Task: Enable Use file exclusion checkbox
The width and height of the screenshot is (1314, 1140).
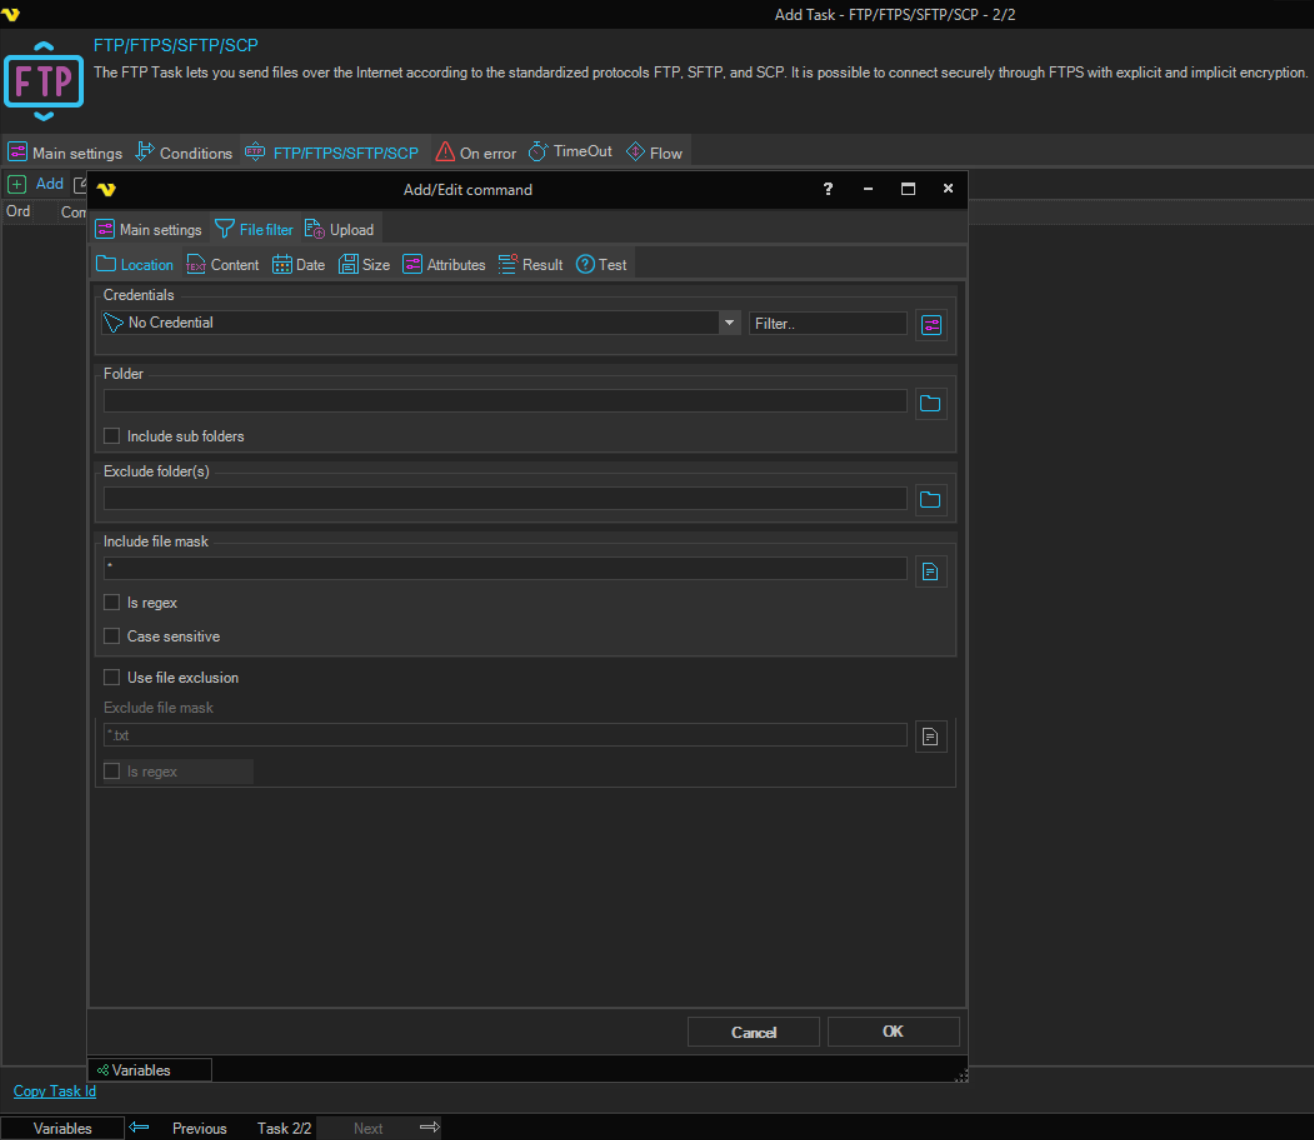Action: 112,678
